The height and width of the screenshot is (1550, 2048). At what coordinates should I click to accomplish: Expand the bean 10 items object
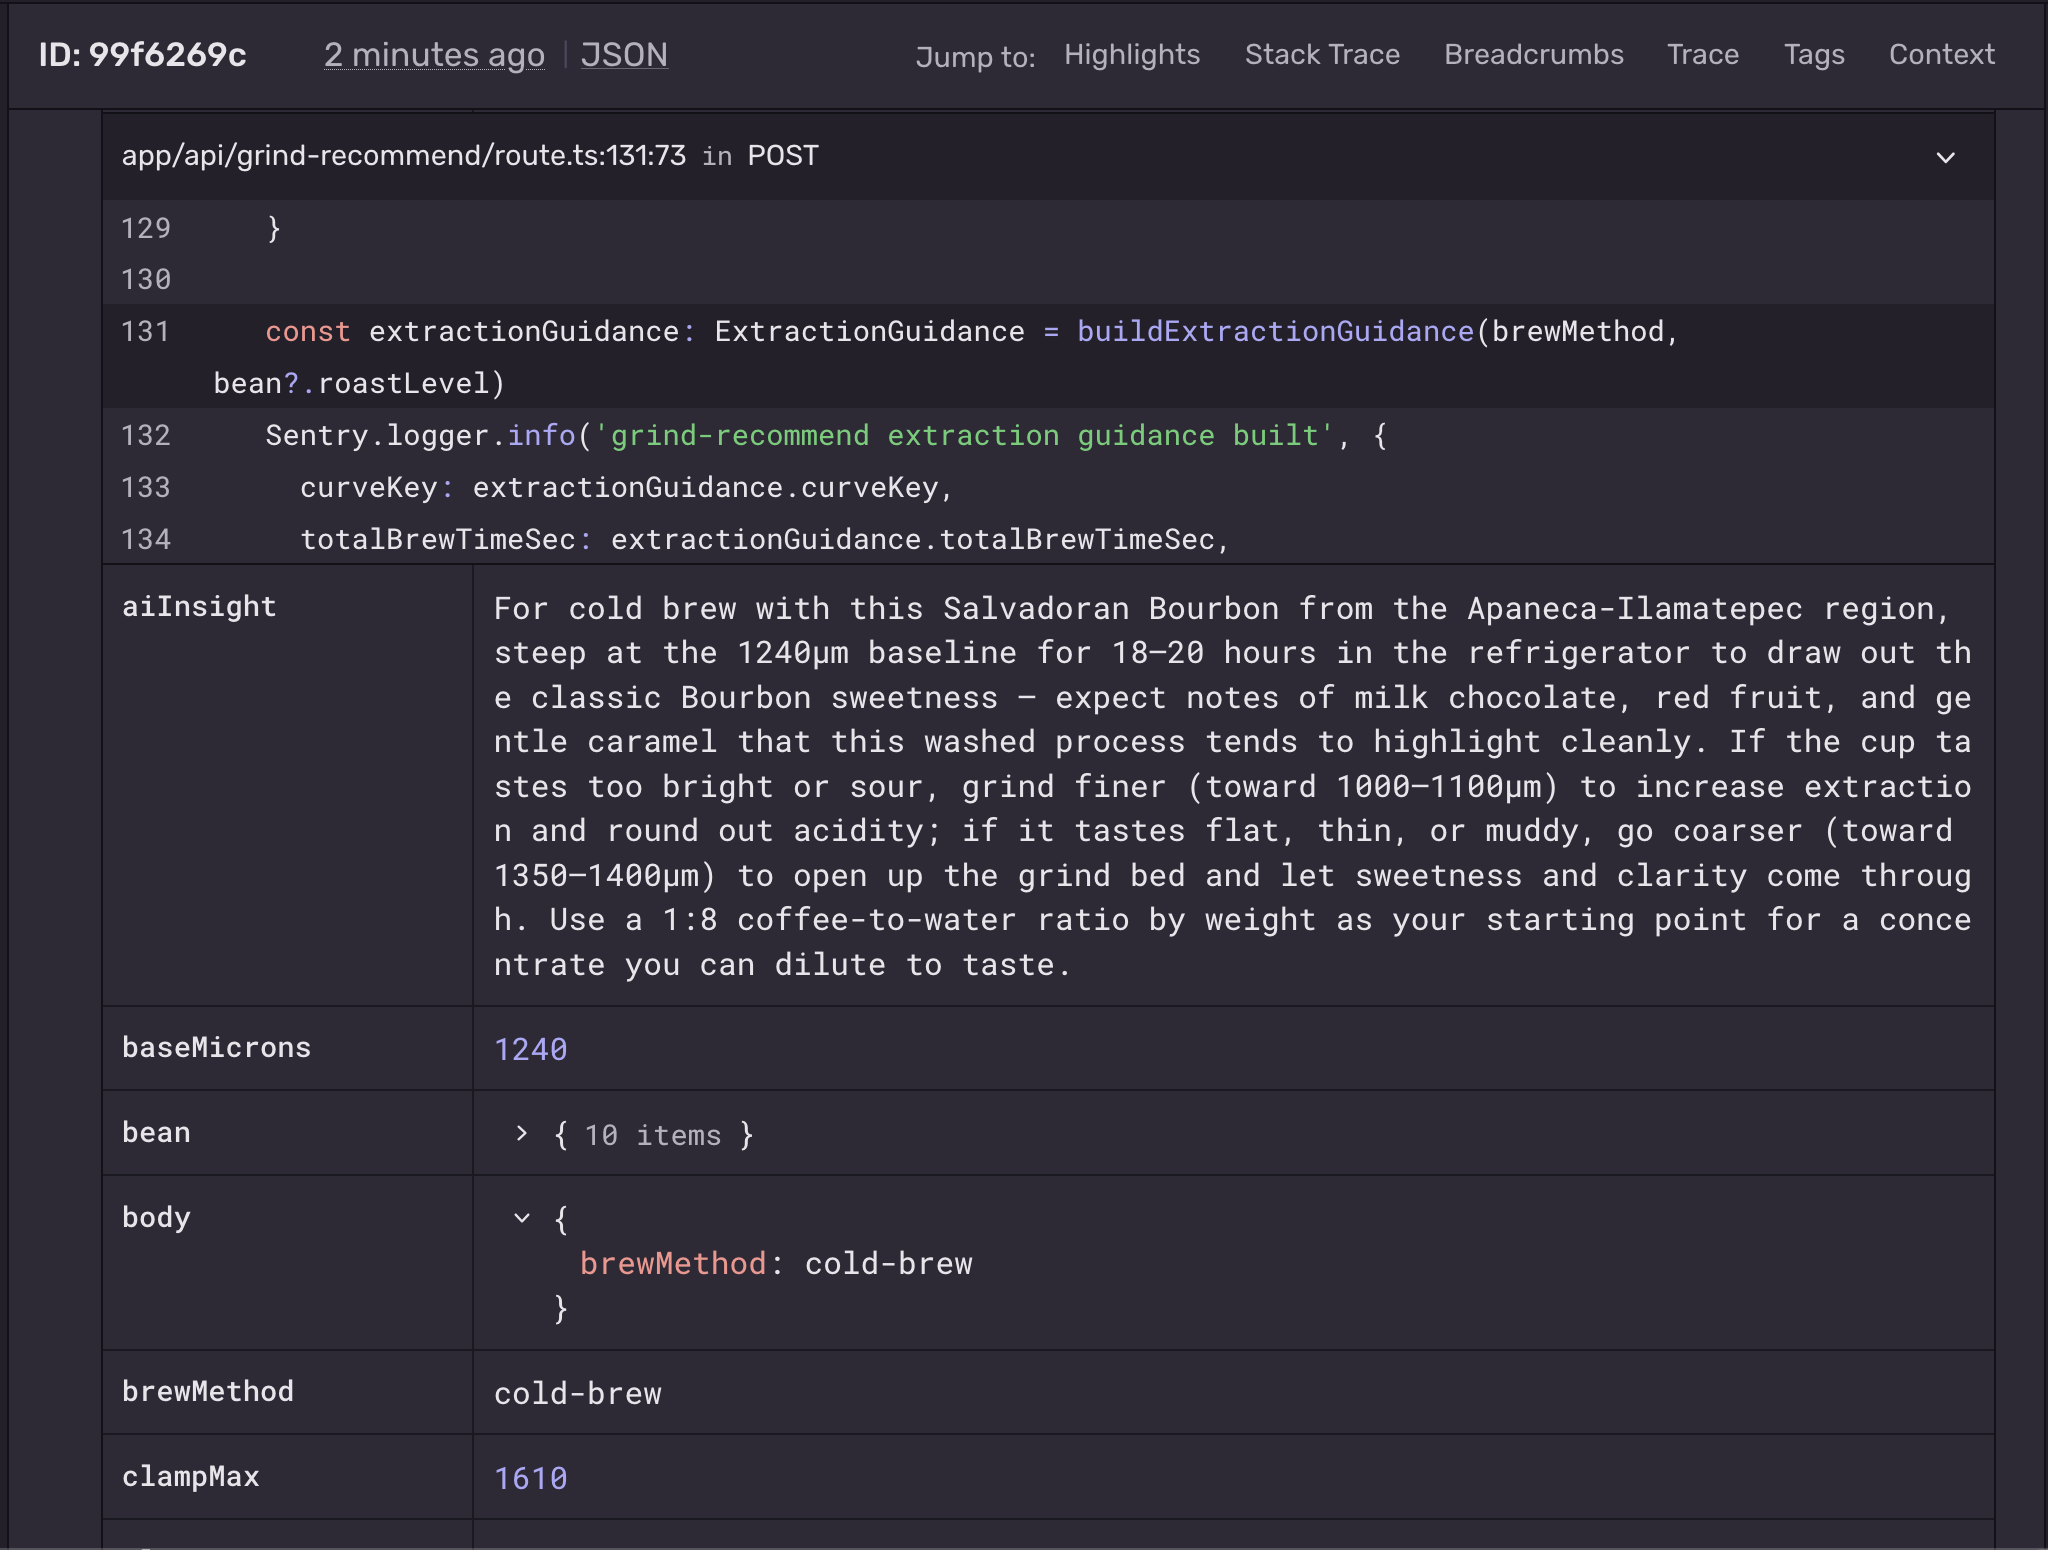tap(521, 1134)
